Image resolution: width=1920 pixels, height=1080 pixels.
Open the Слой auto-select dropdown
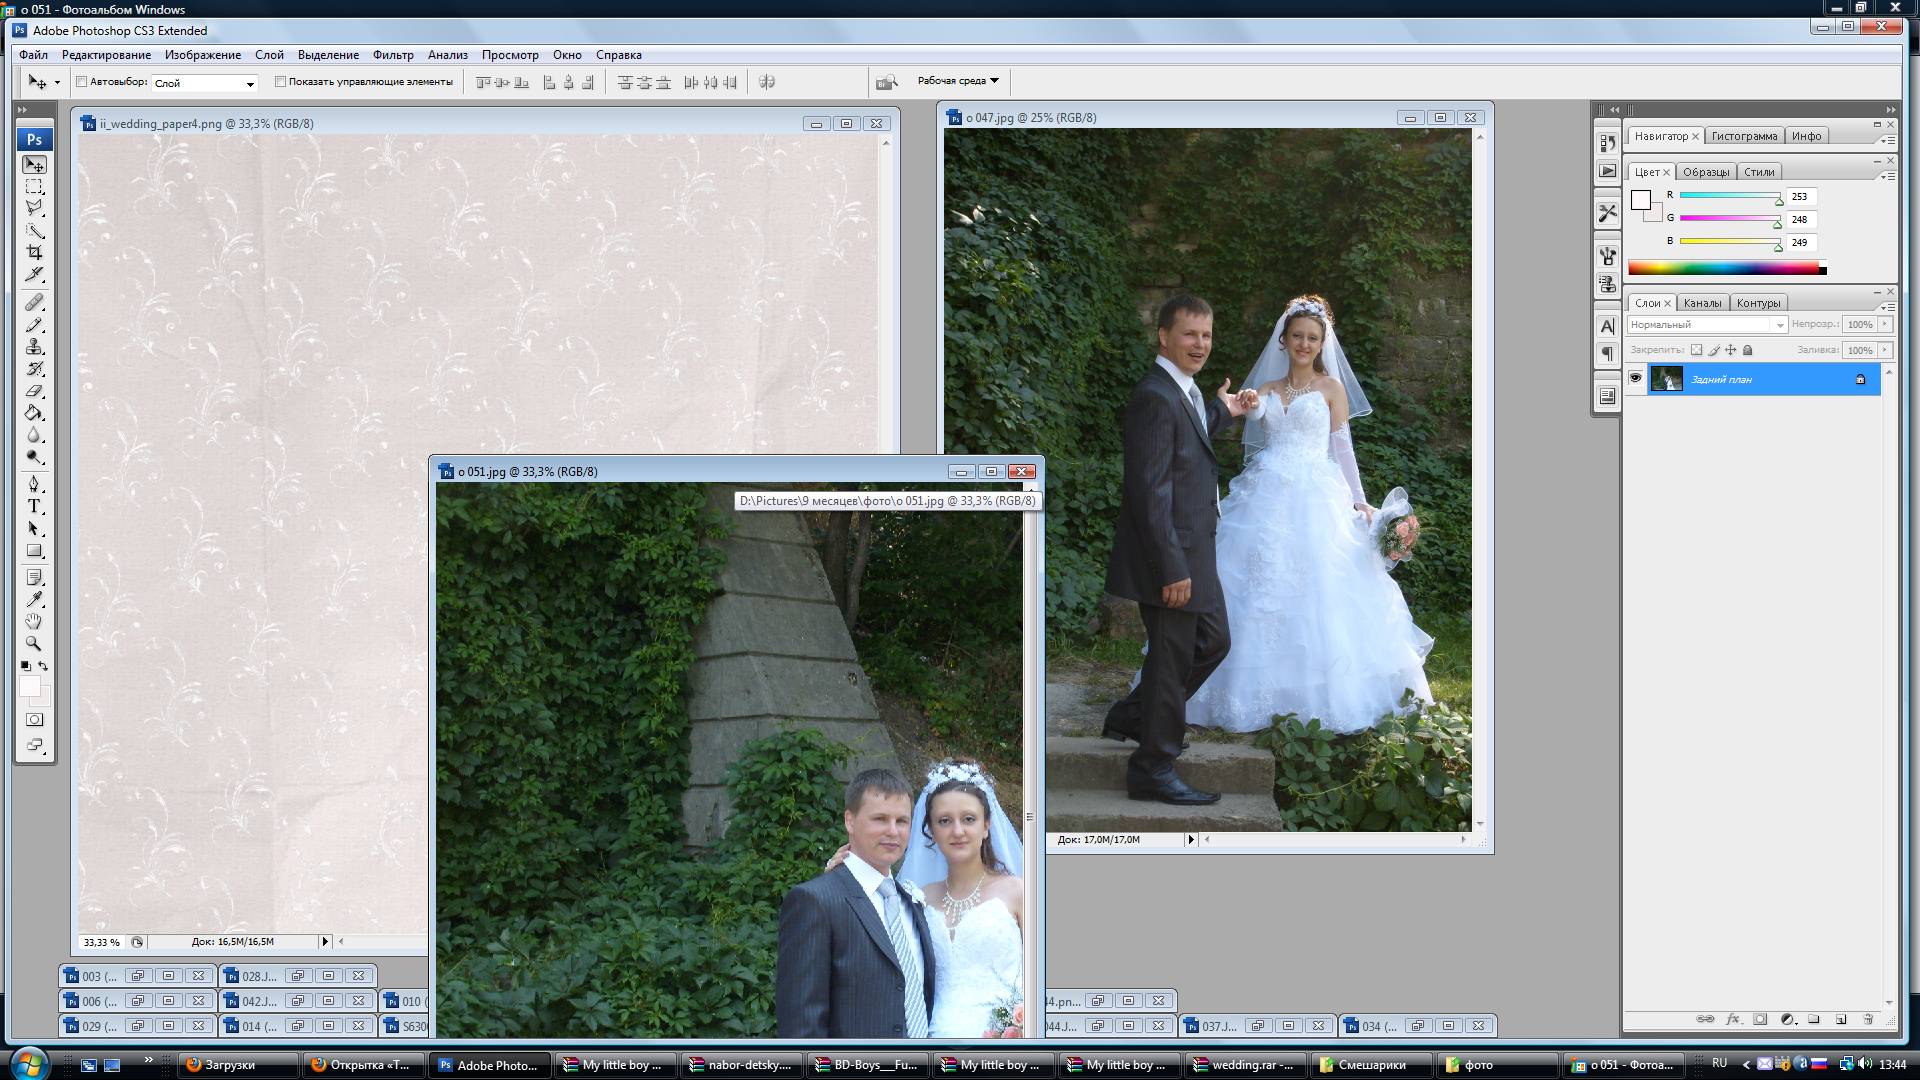pyautogui.click(x=204, y=83)
